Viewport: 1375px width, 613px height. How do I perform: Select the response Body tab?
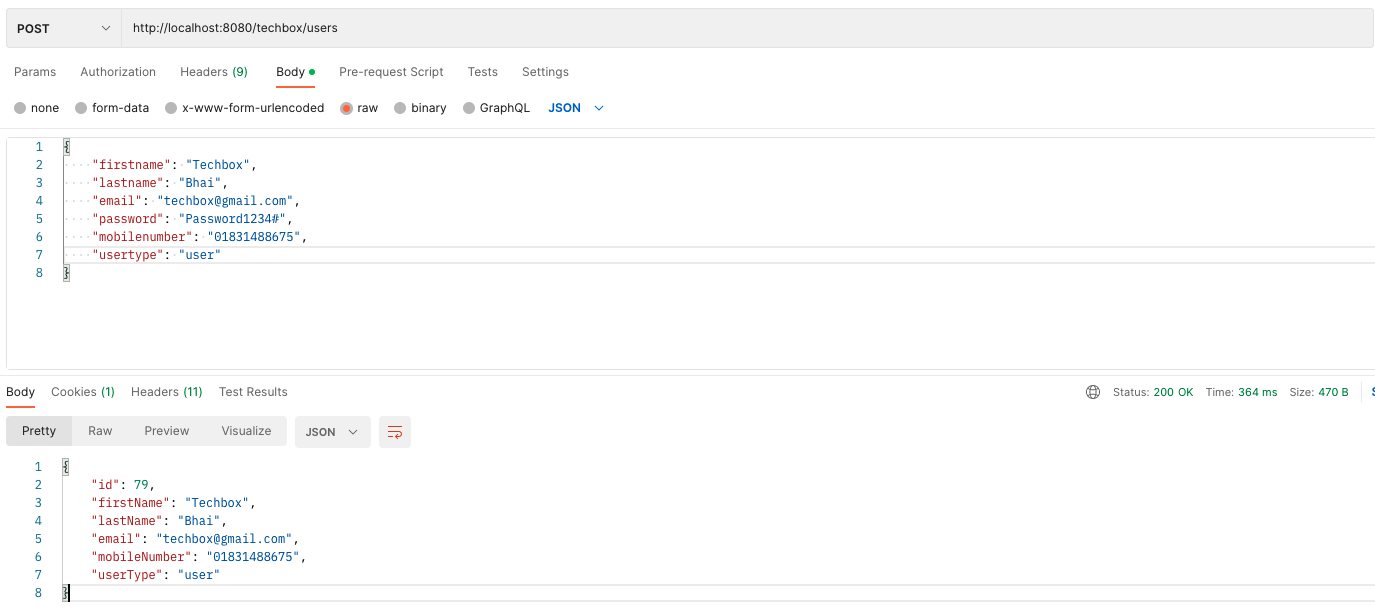tap(20, 392)
